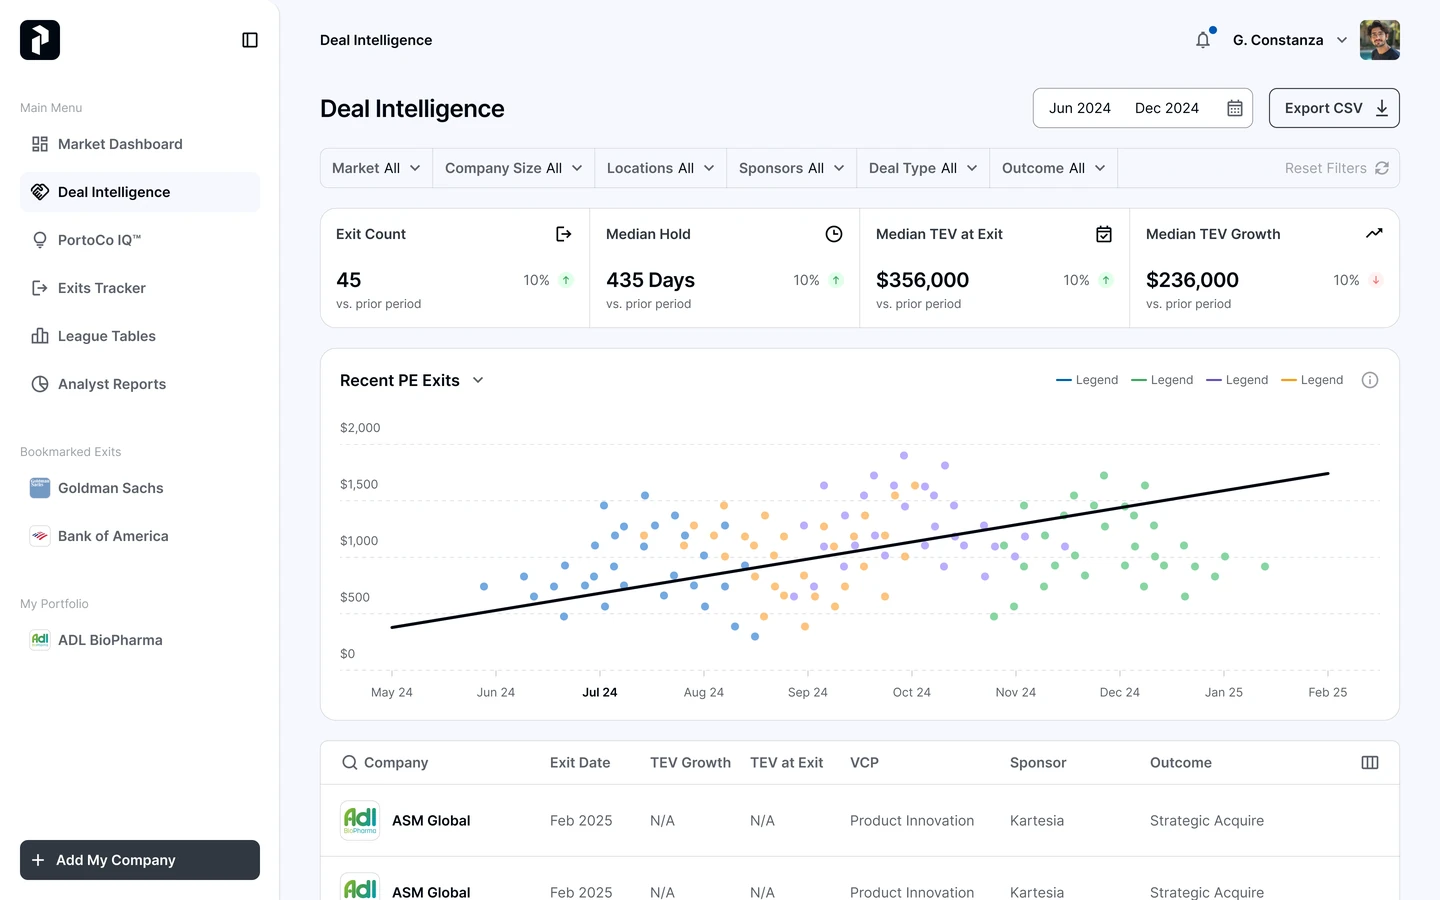Toggle the green Legend series
This screenshot has width=1440, height=900.
pyautogui.click(x=1162, y=380)
